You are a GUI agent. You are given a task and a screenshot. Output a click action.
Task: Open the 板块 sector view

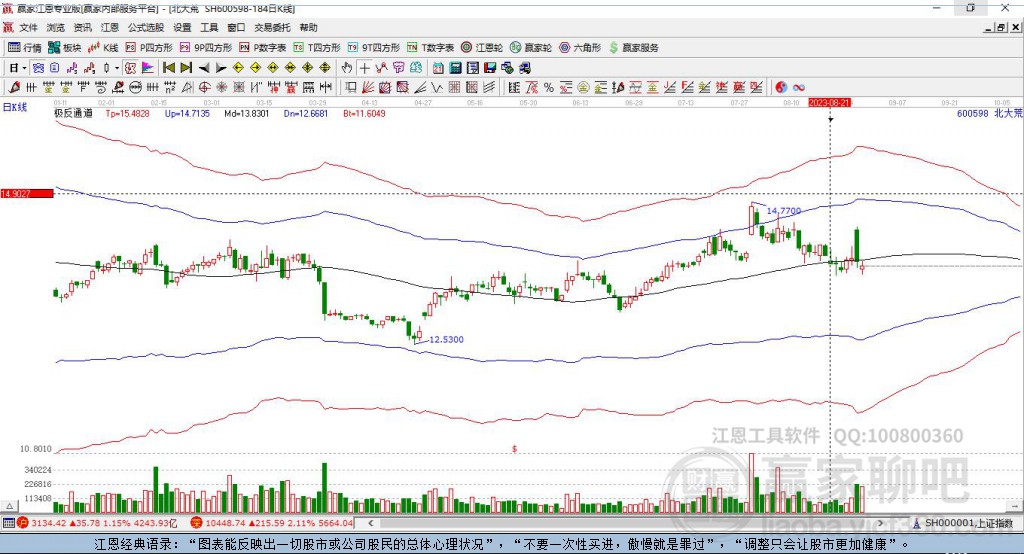pyautogui.click(x=64, y=48)
